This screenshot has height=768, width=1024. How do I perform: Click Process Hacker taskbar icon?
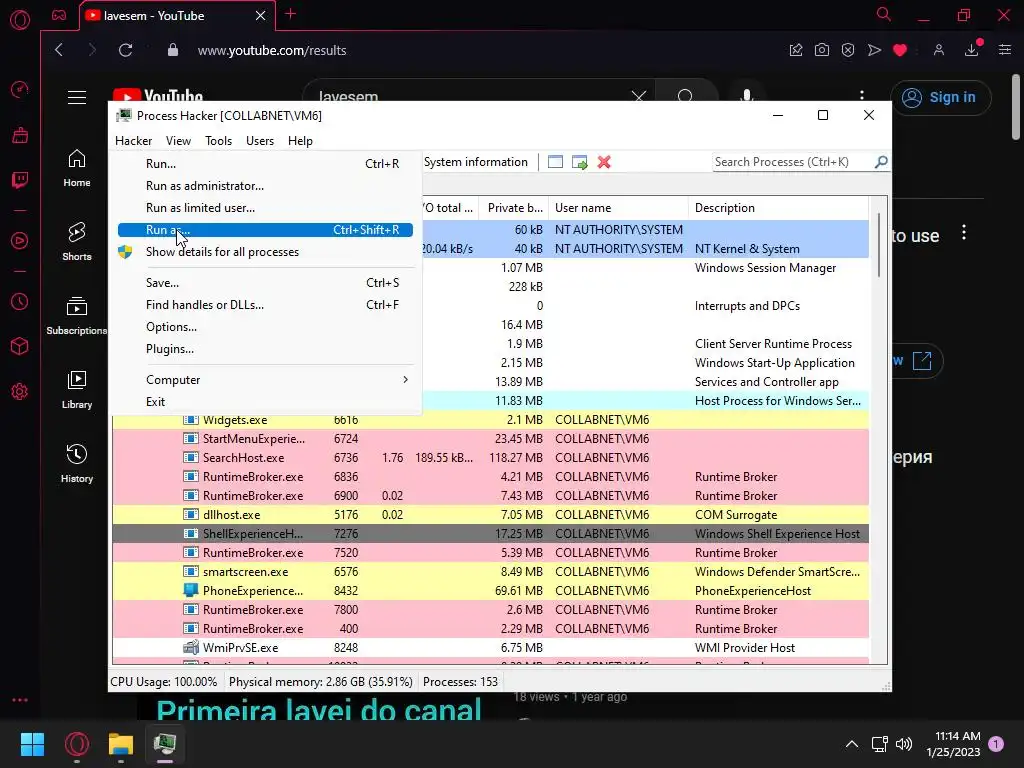click(165, 744)
